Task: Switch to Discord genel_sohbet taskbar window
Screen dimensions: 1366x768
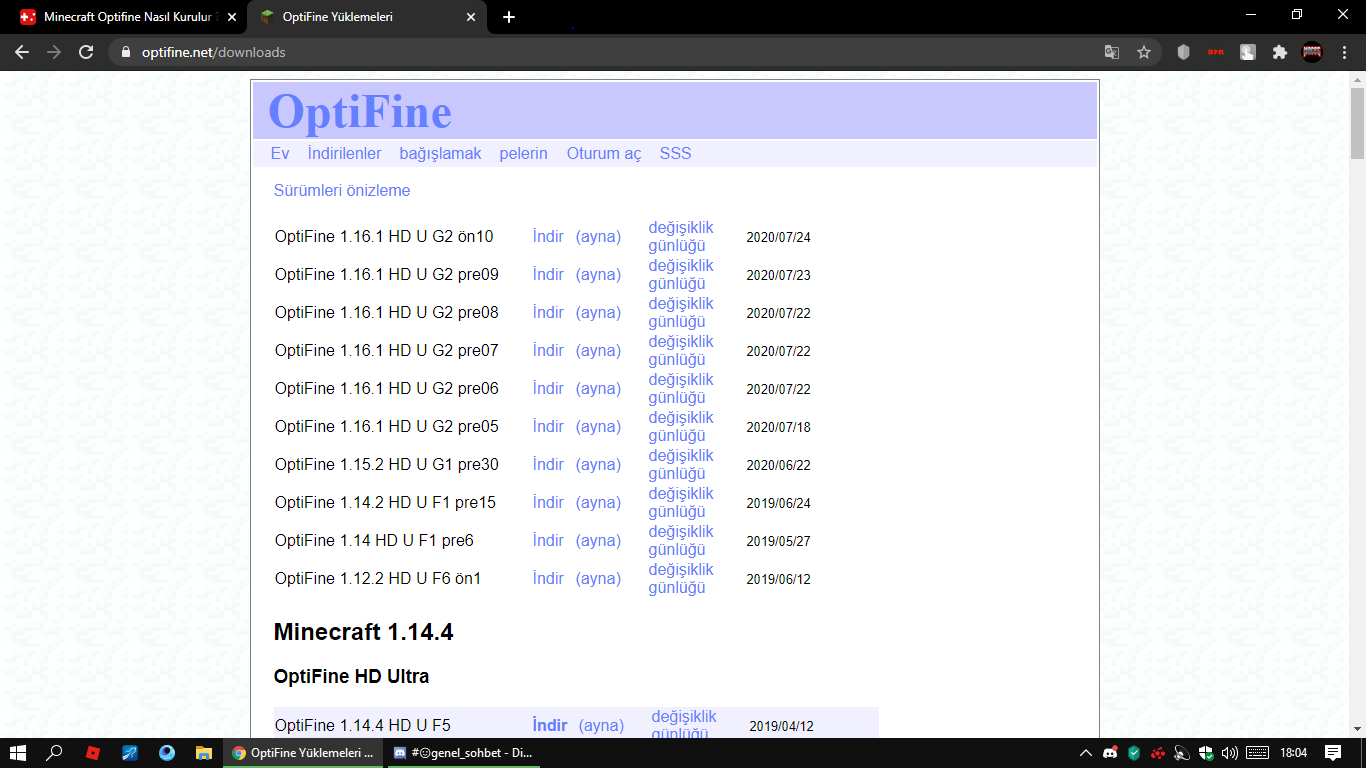Action: [462, 753]
